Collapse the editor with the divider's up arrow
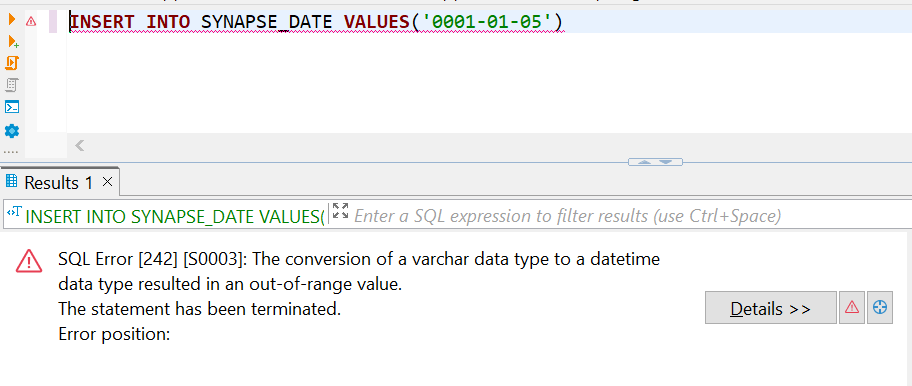912x386 pixels. click(x=644, y=162)
